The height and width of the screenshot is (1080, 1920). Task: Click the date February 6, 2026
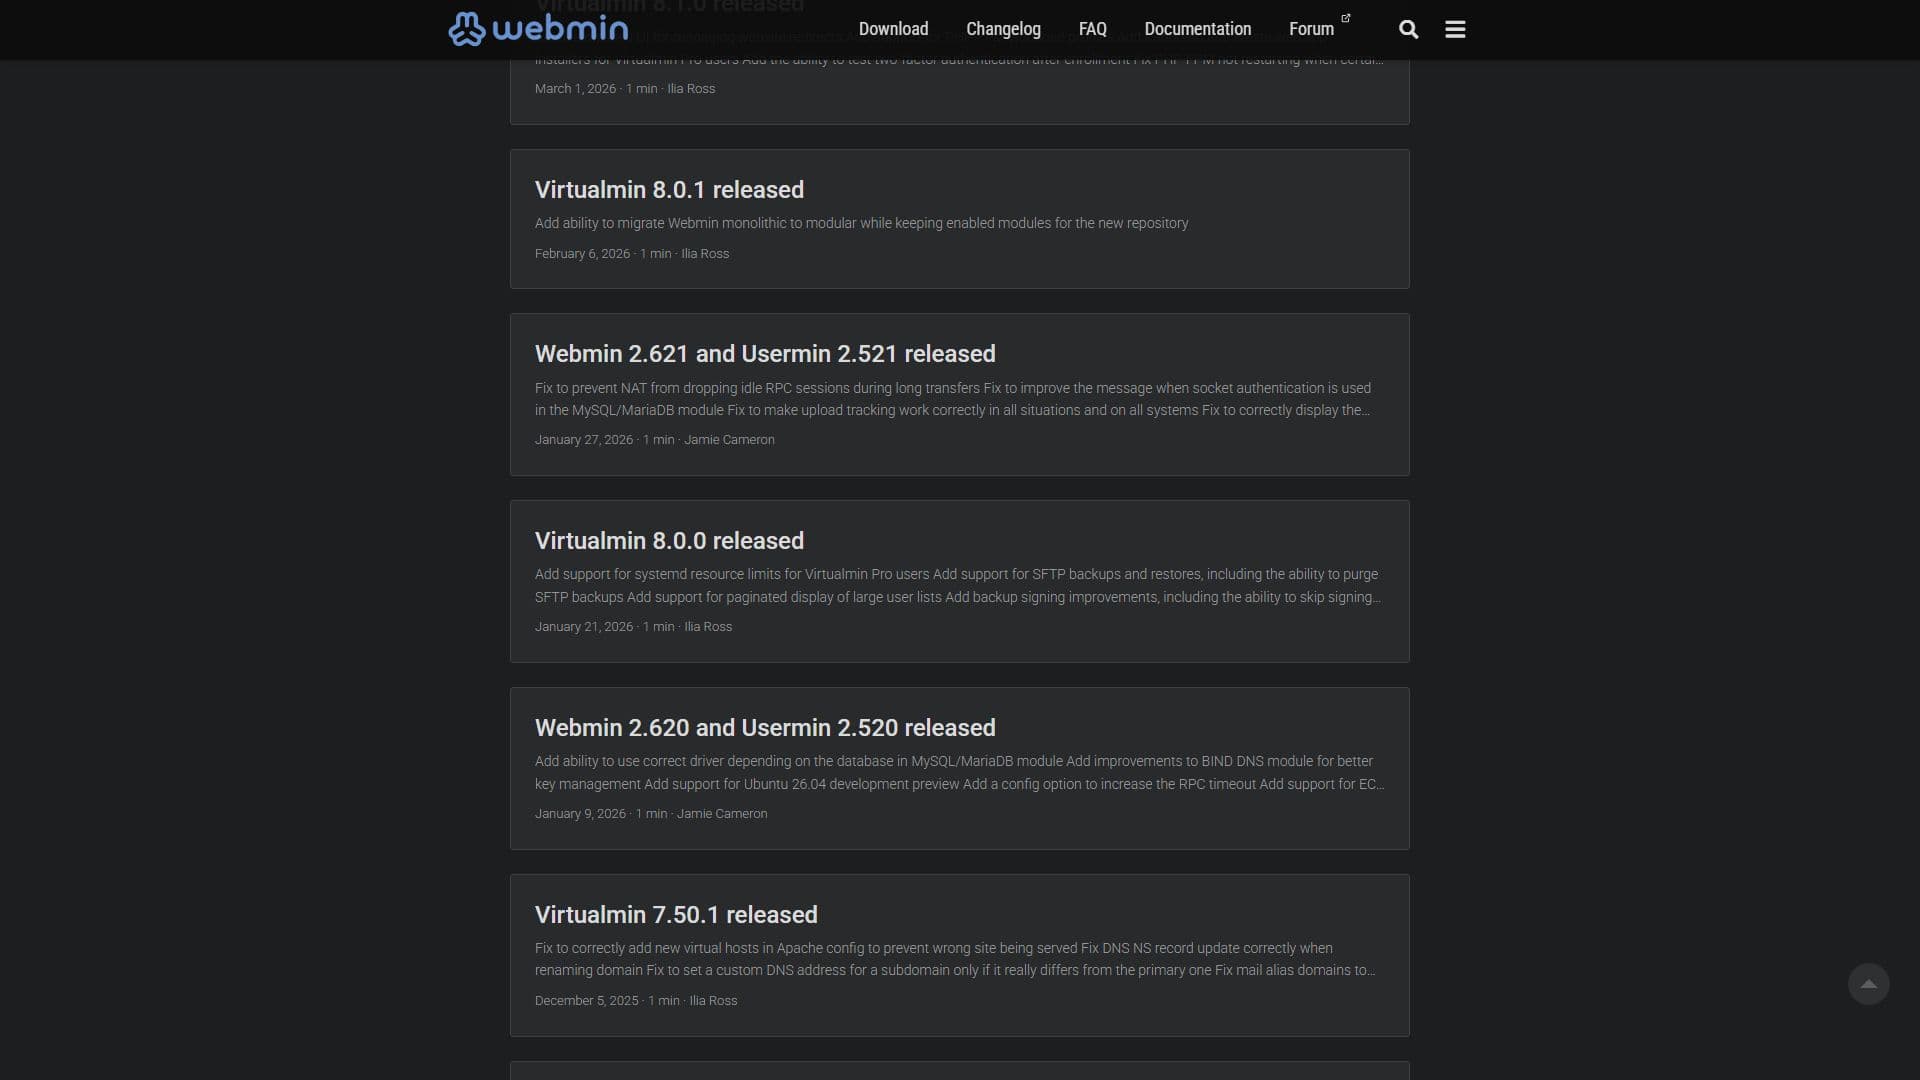pos(582,254)
